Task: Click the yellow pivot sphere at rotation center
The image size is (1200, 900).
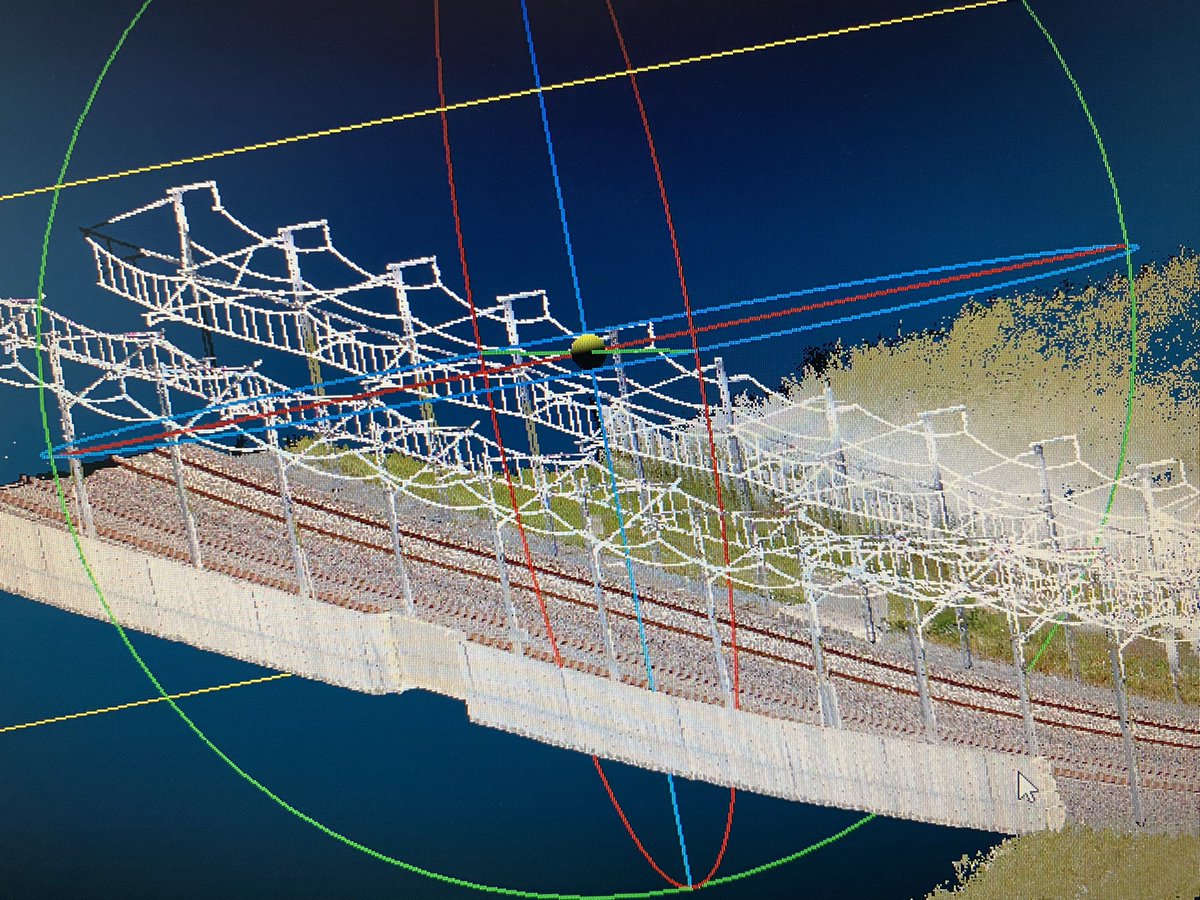Action: click(x=588, y=352)
